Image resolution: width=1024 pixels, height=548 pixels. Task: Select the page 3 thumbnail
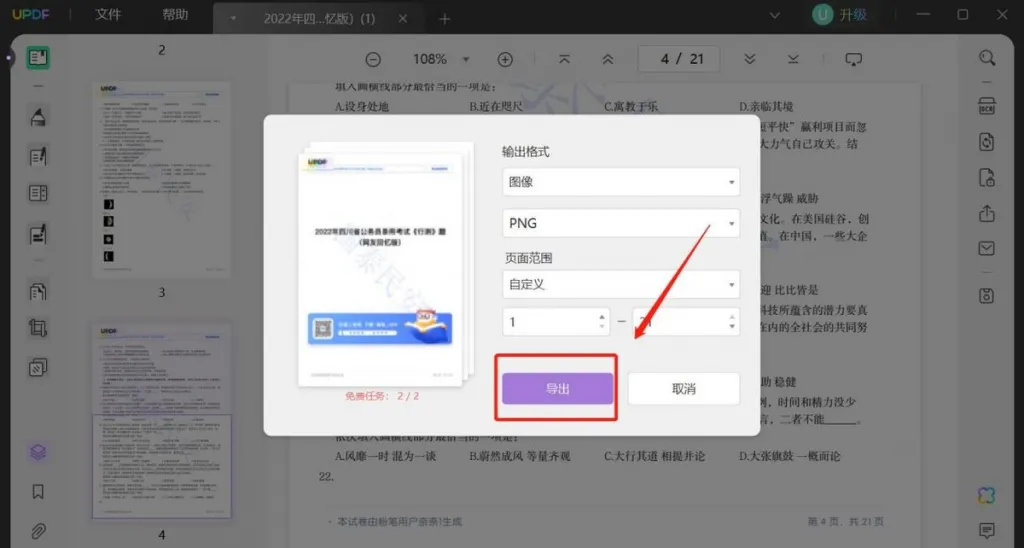(x=162, y=180)
